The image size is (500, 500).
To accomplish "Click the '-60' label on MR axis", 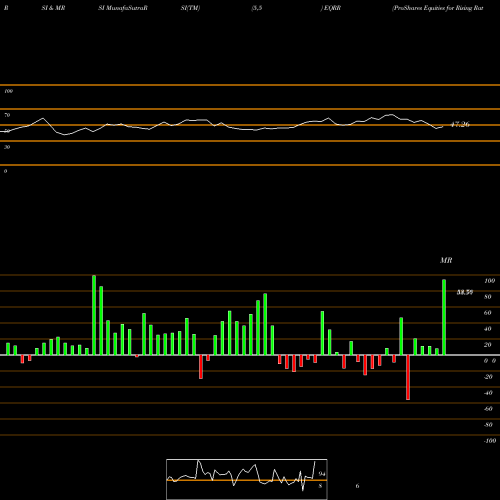I will [488, 409].
